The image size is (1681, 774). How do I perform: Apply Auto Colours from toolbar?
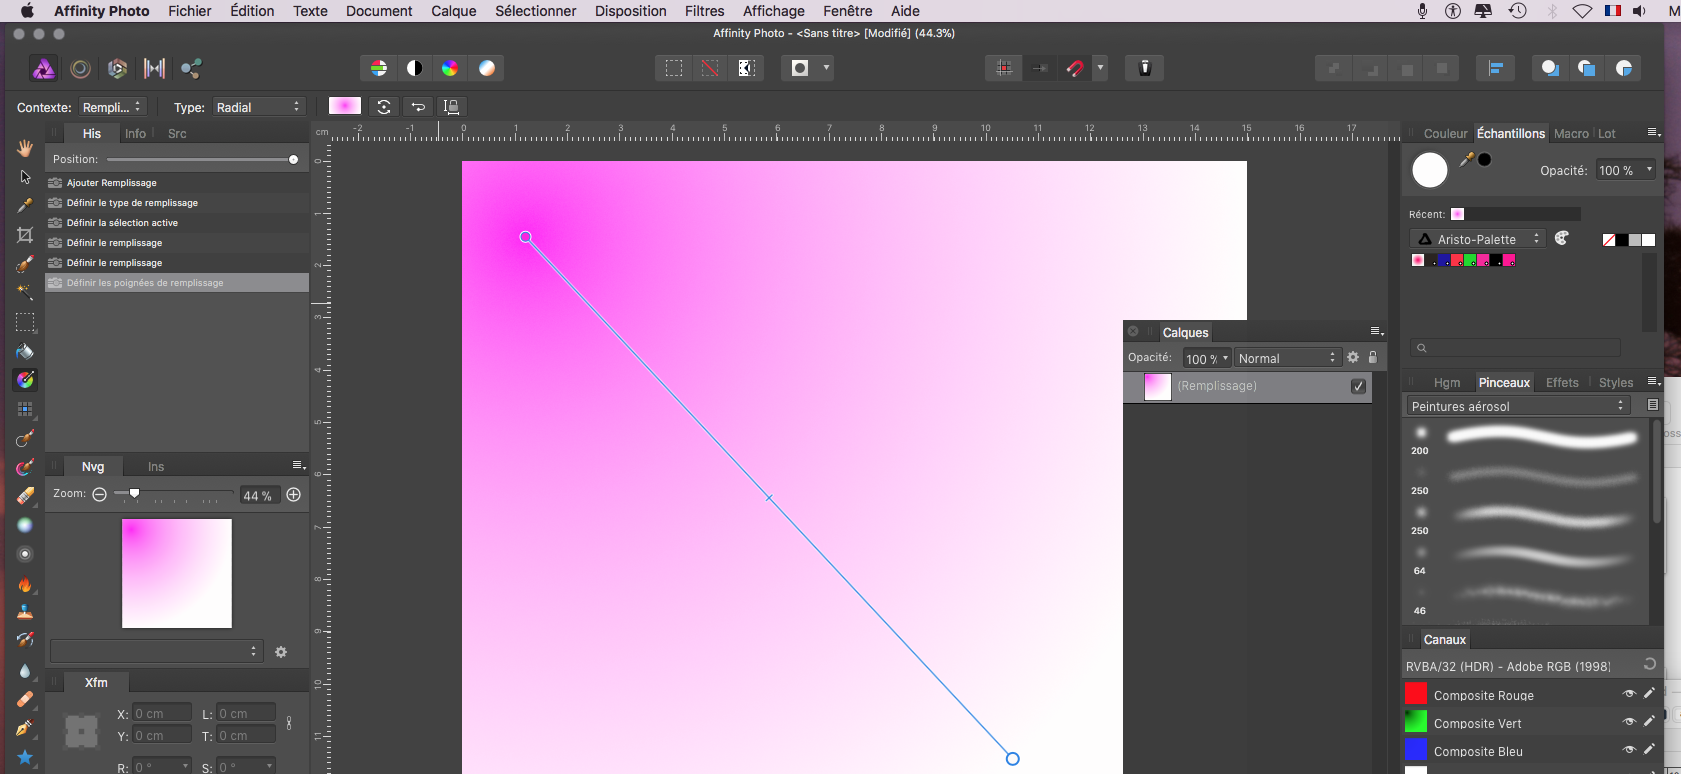pos(450,68)
